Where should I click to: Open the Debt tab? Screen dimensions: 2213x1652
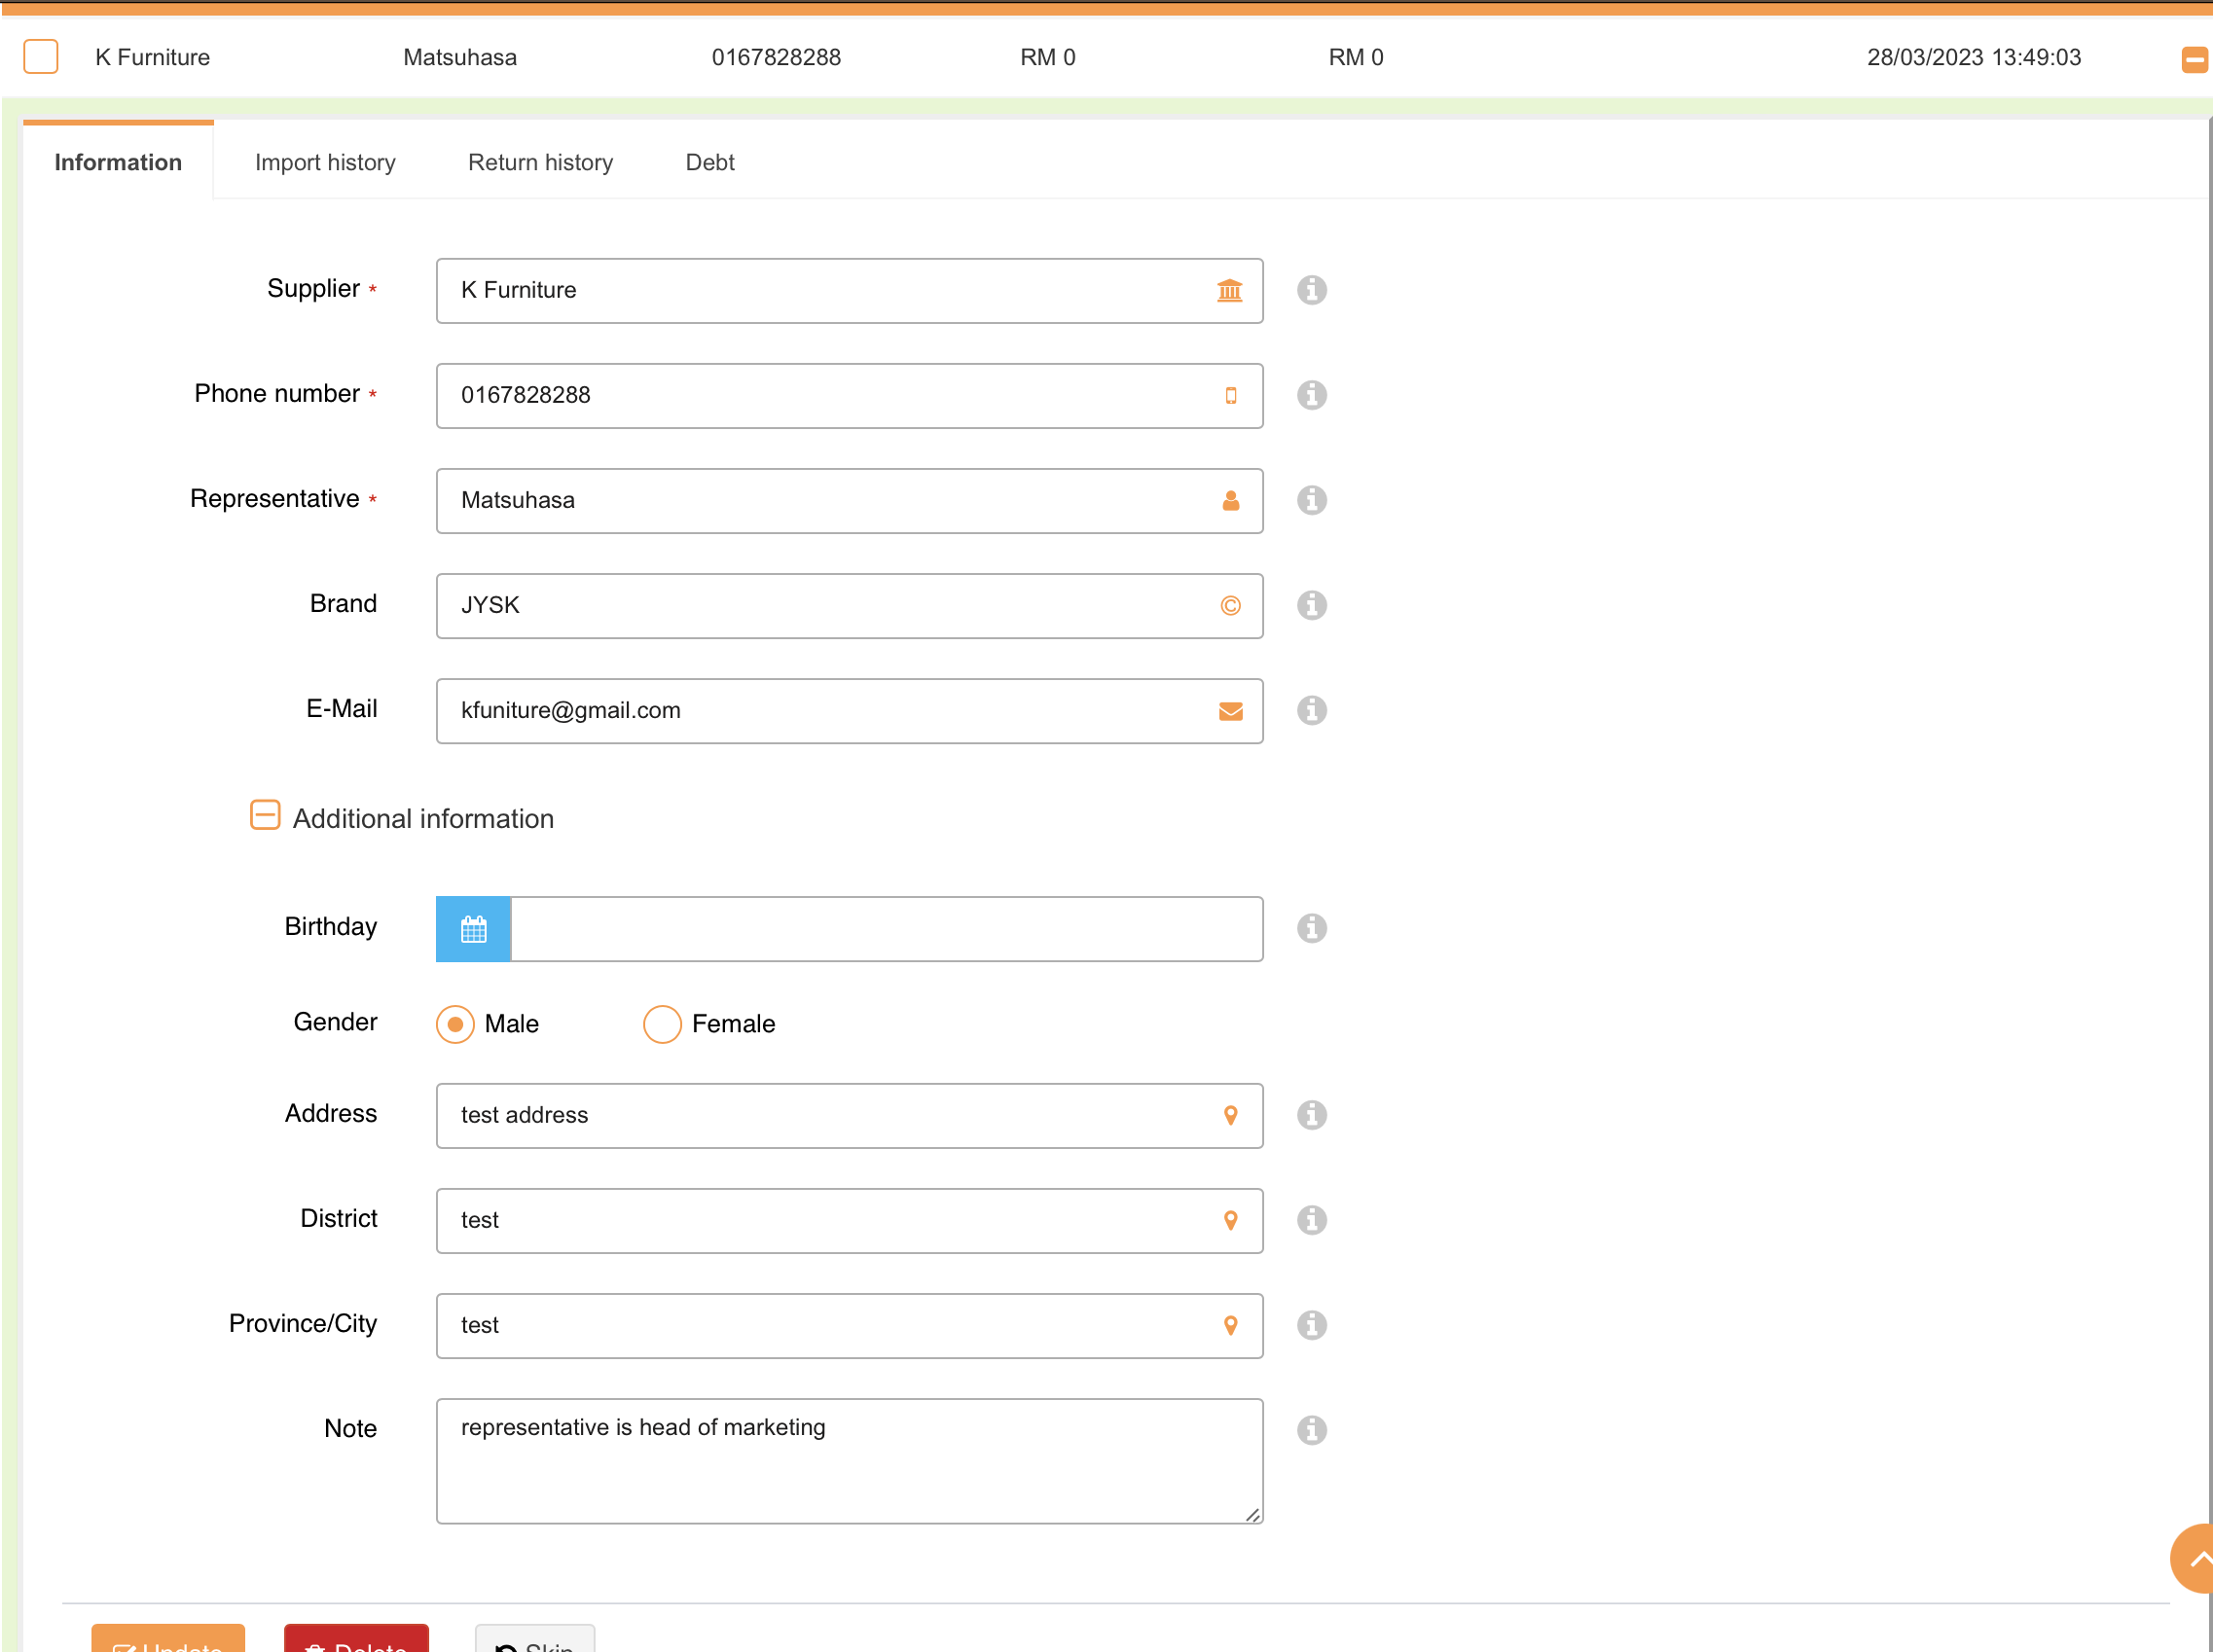709,162
